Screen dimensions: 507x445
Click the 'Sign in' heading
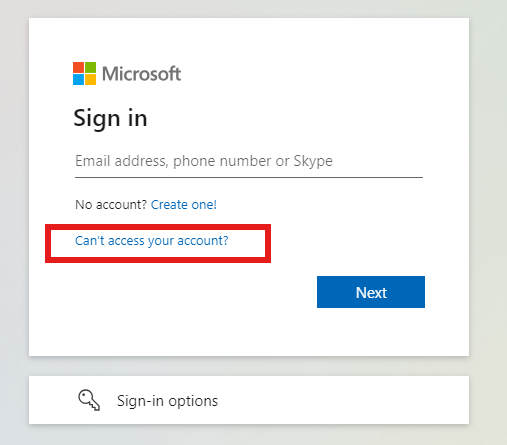[x=110, y=119]
